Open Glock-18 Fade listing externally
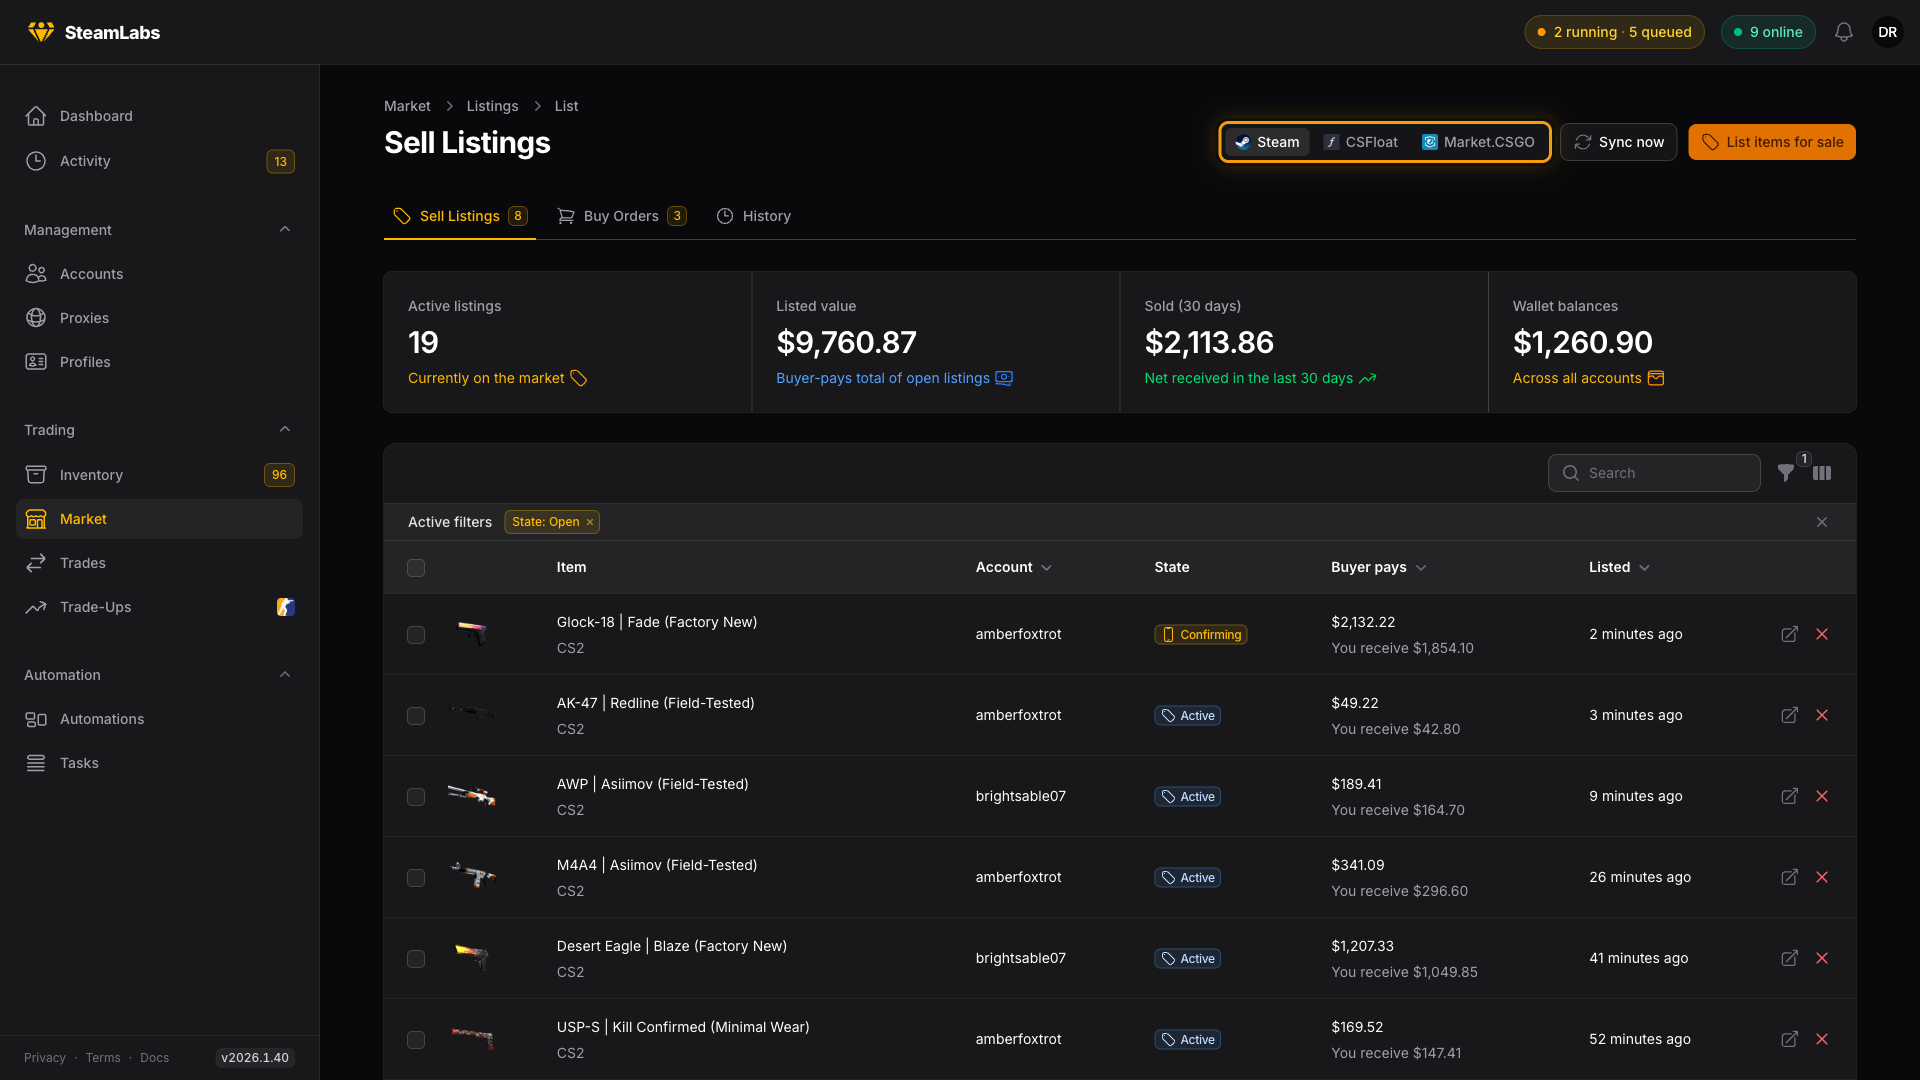Image resolution: width=1920 pixels, height=1080 pixels. (1790, 634)
